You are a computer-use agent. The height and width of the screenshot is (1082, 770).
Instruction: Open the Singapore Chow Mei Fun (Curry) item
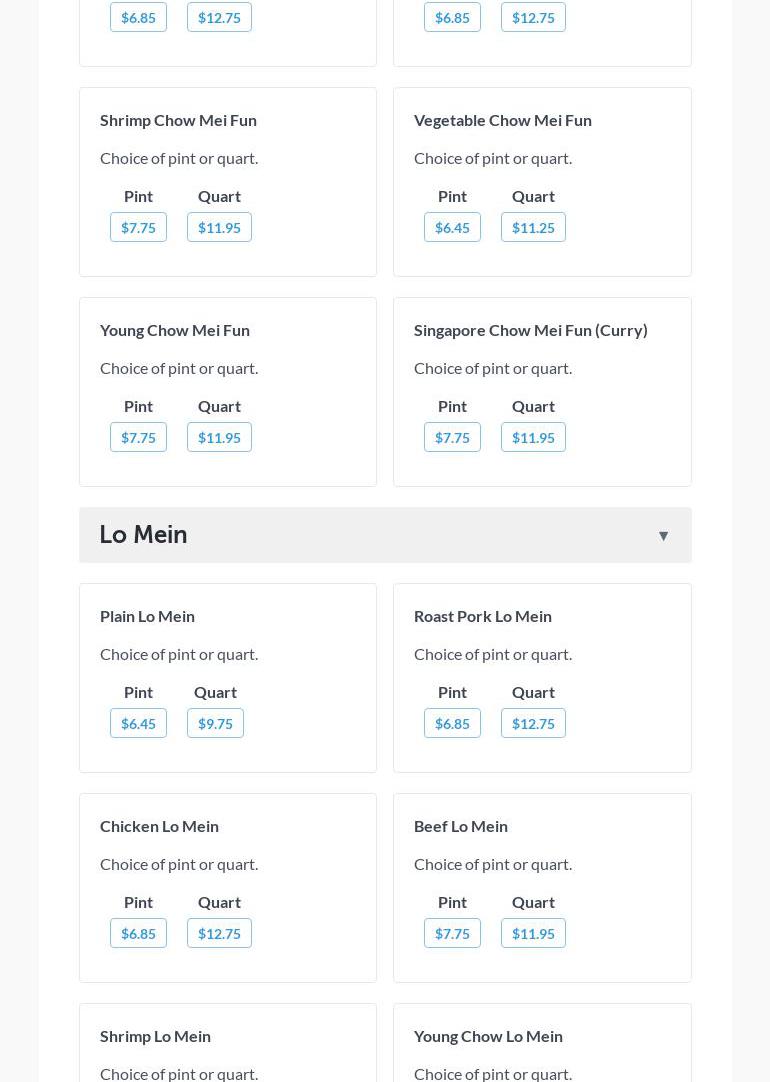point(530,330)
